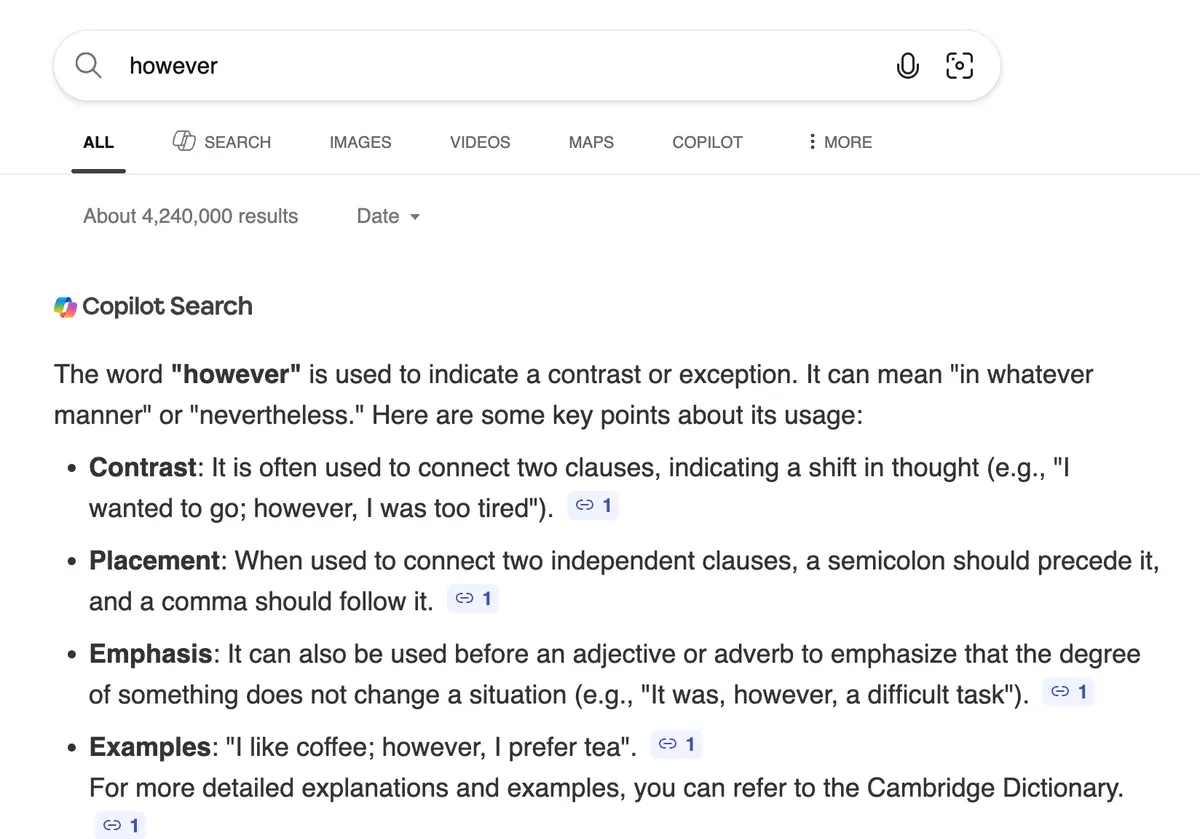Start voice search with microphone icon

[x=907, y=66]
